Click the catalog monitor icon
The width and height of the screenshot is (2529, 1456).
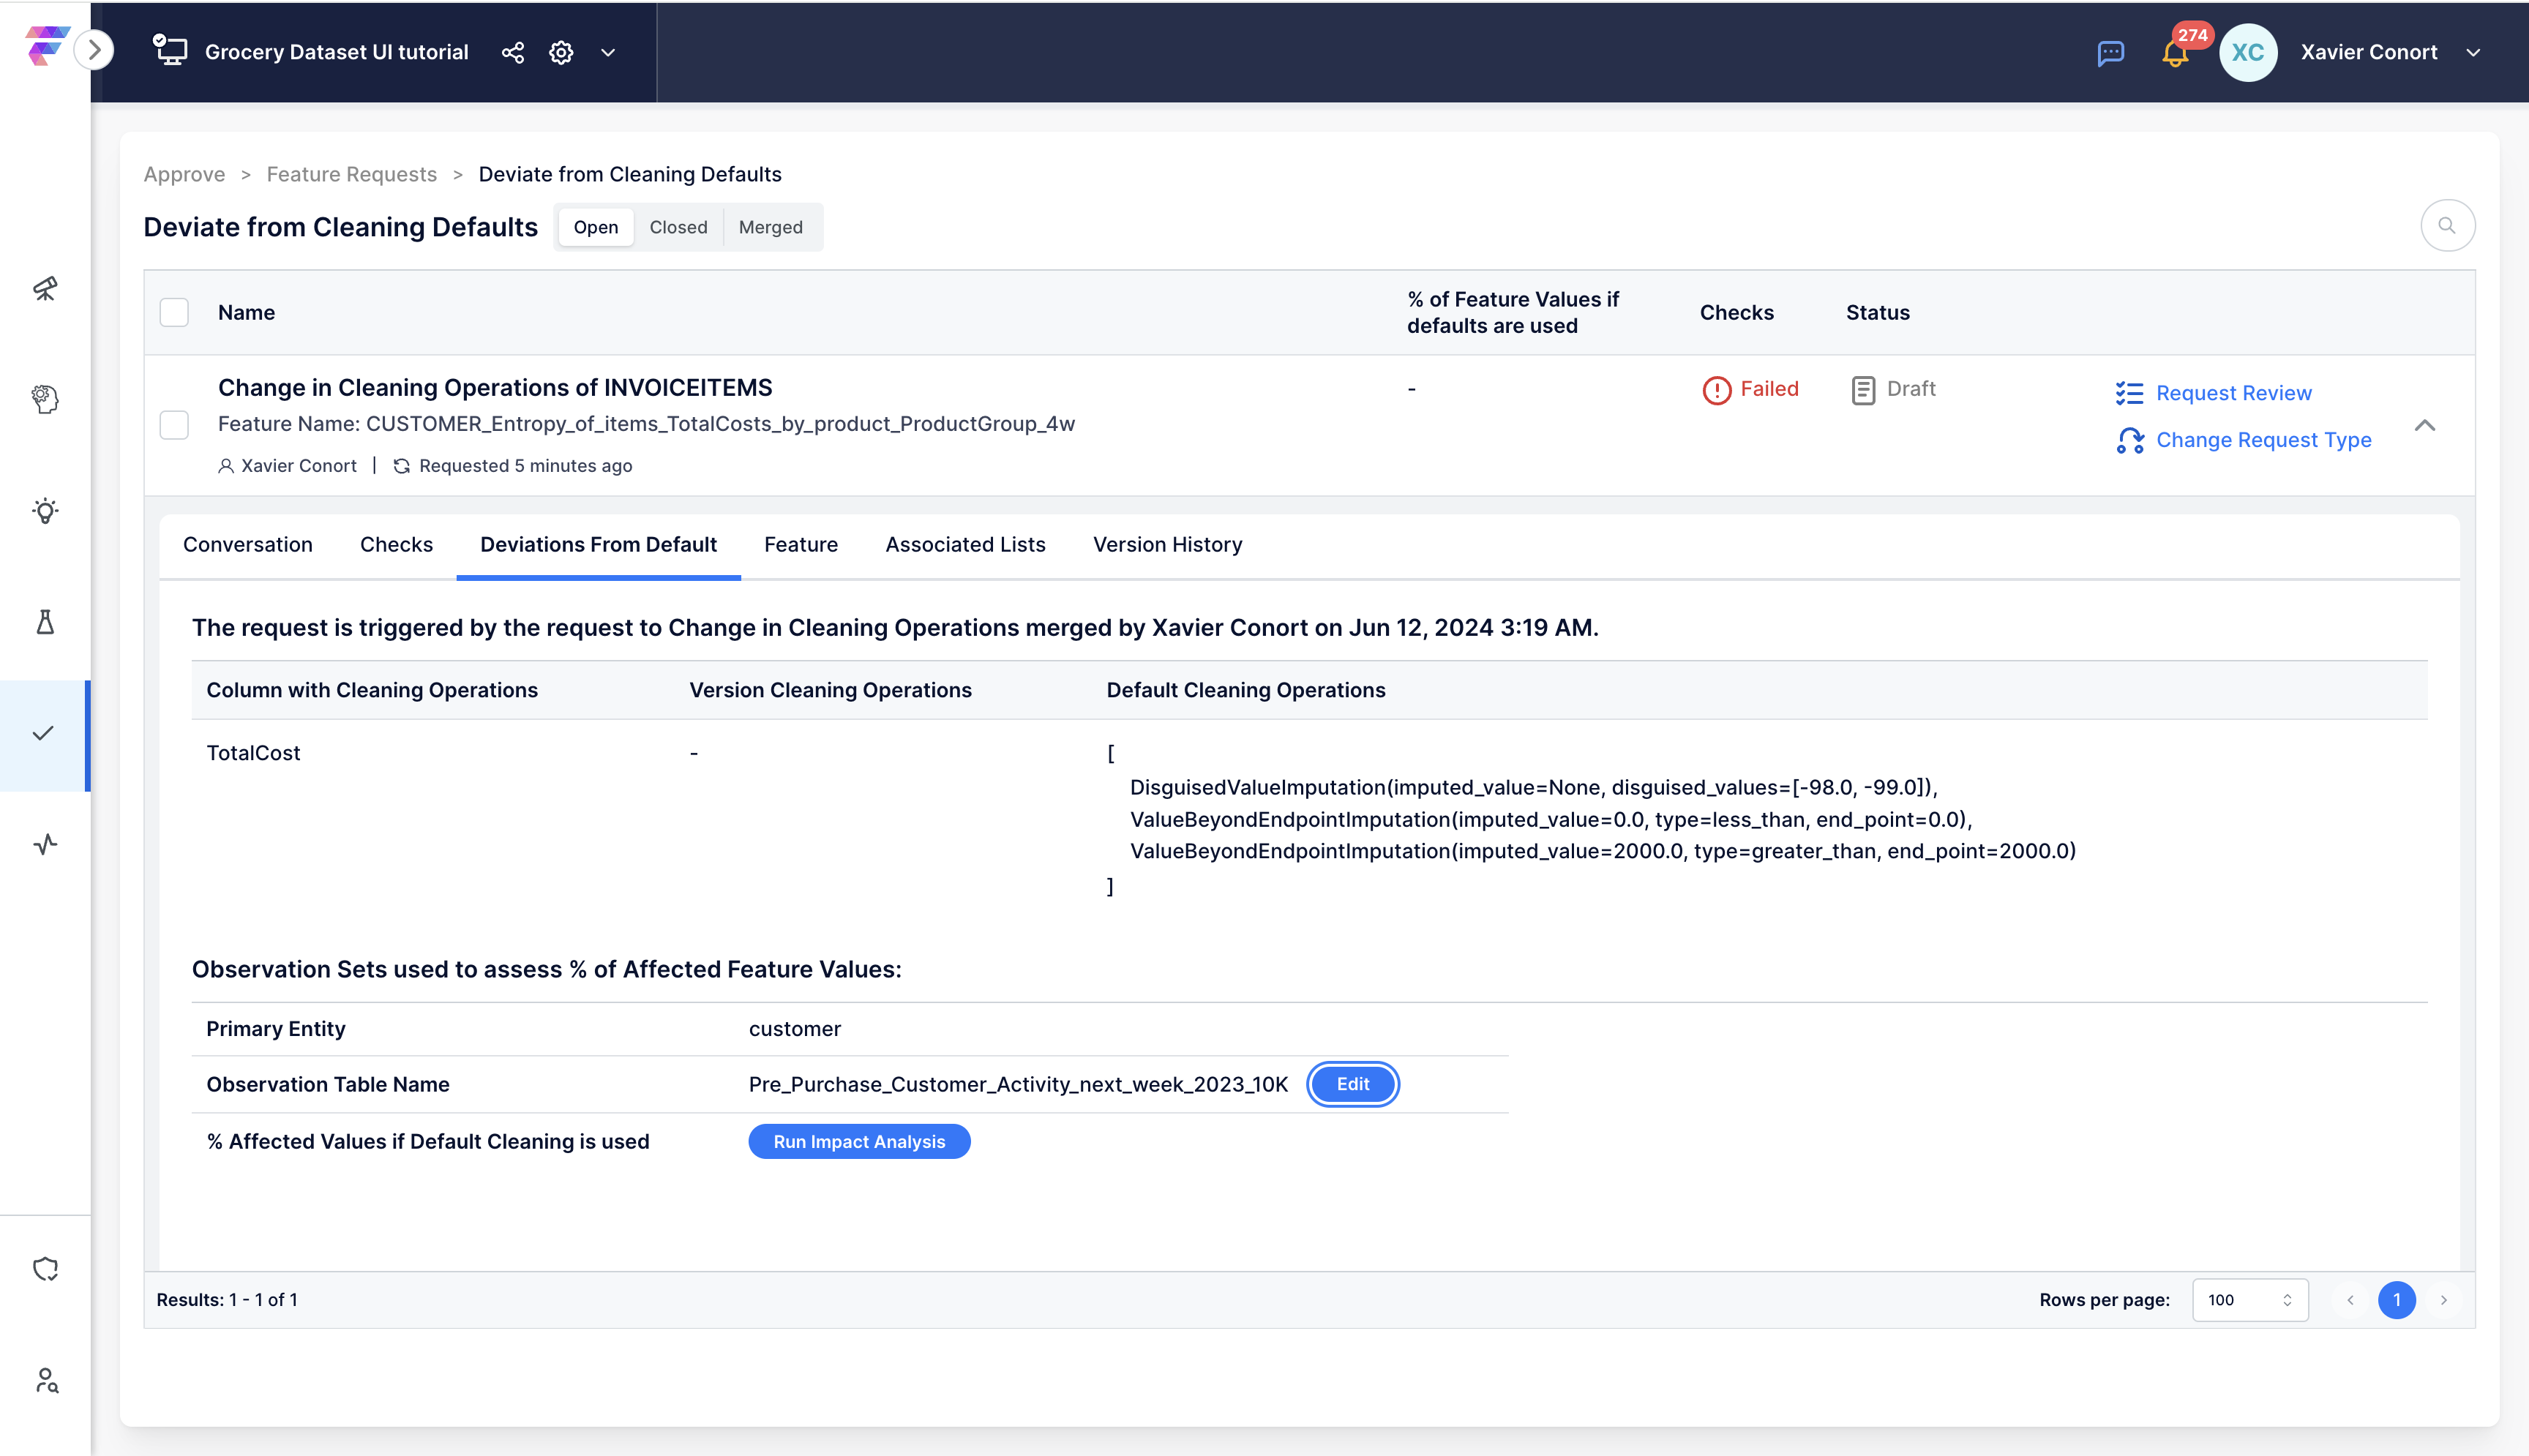(x=170, y=50)
